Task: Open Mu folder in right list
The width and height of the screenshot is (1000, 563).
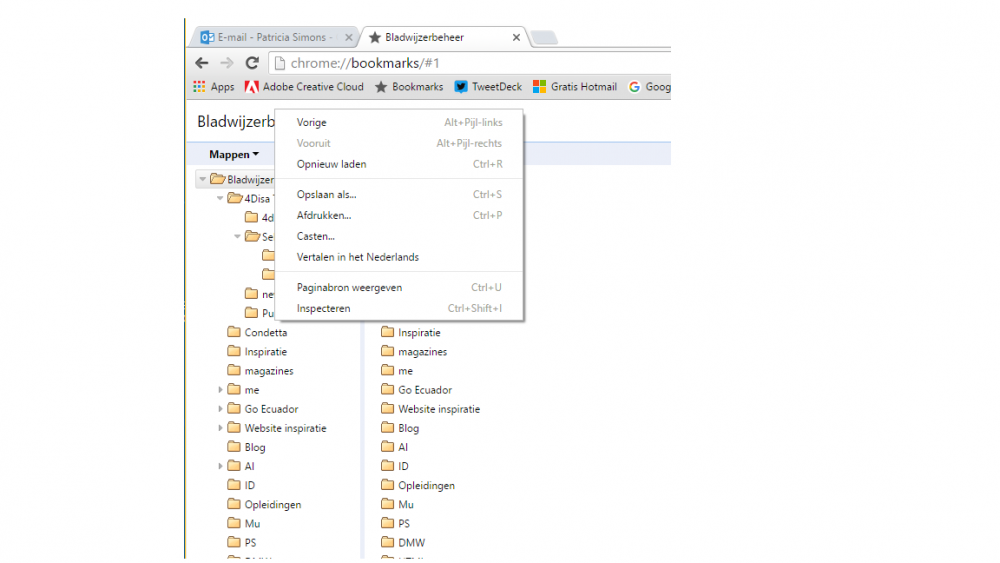Action: [x=398, y=504]
